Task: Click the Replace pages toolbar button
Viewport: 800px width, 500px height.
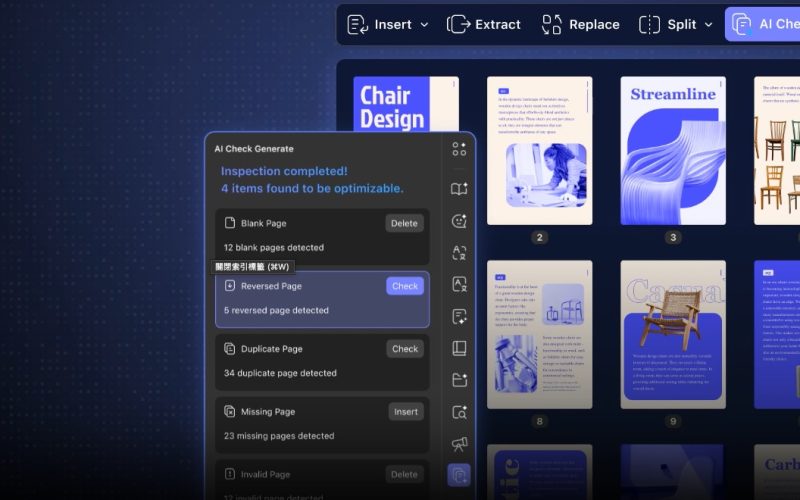Action: click(580, 24)
